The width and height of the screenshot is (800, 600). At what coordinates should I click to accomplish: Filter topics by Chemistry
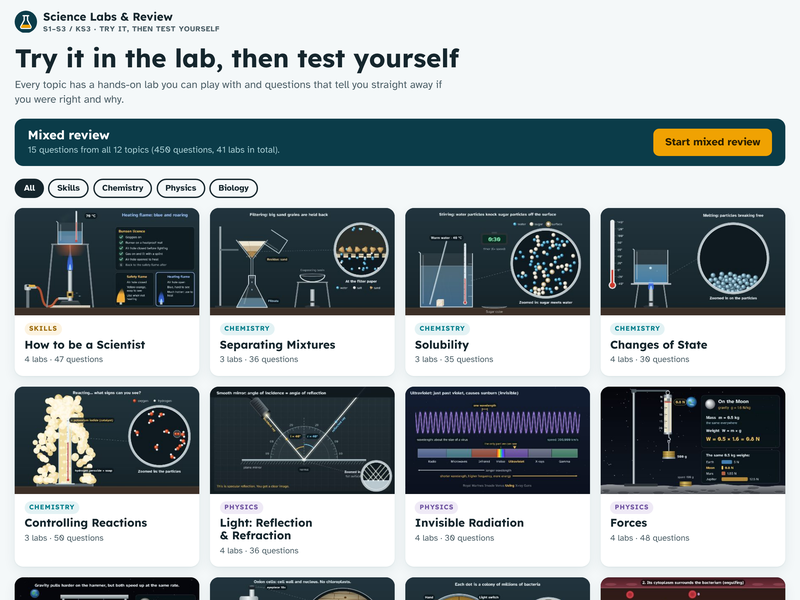tap(122, 188)
